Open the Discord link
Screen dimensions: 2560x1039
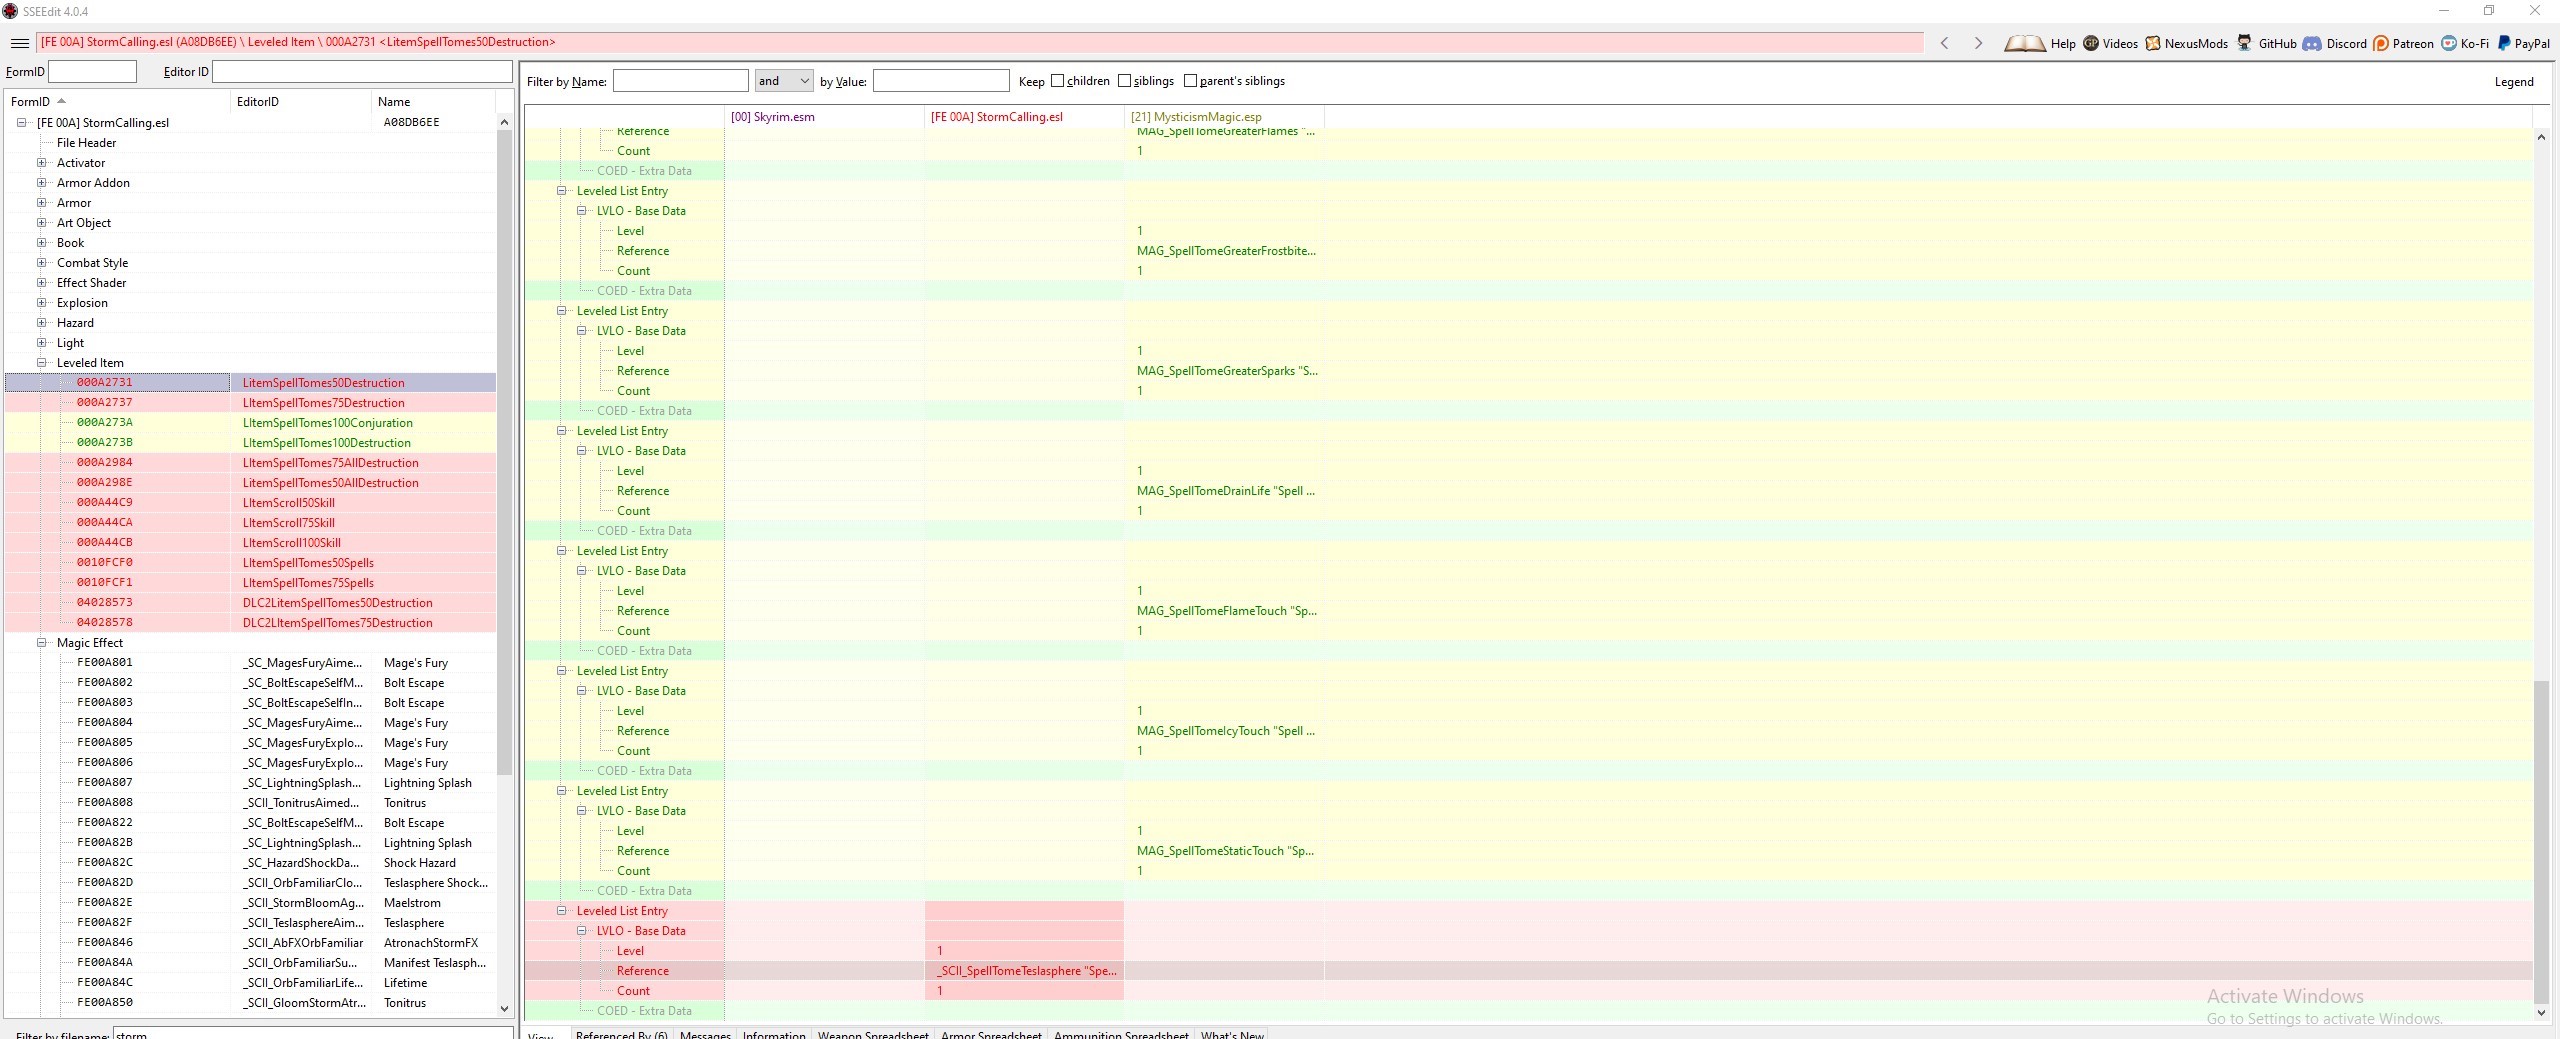click(2346, 44)
